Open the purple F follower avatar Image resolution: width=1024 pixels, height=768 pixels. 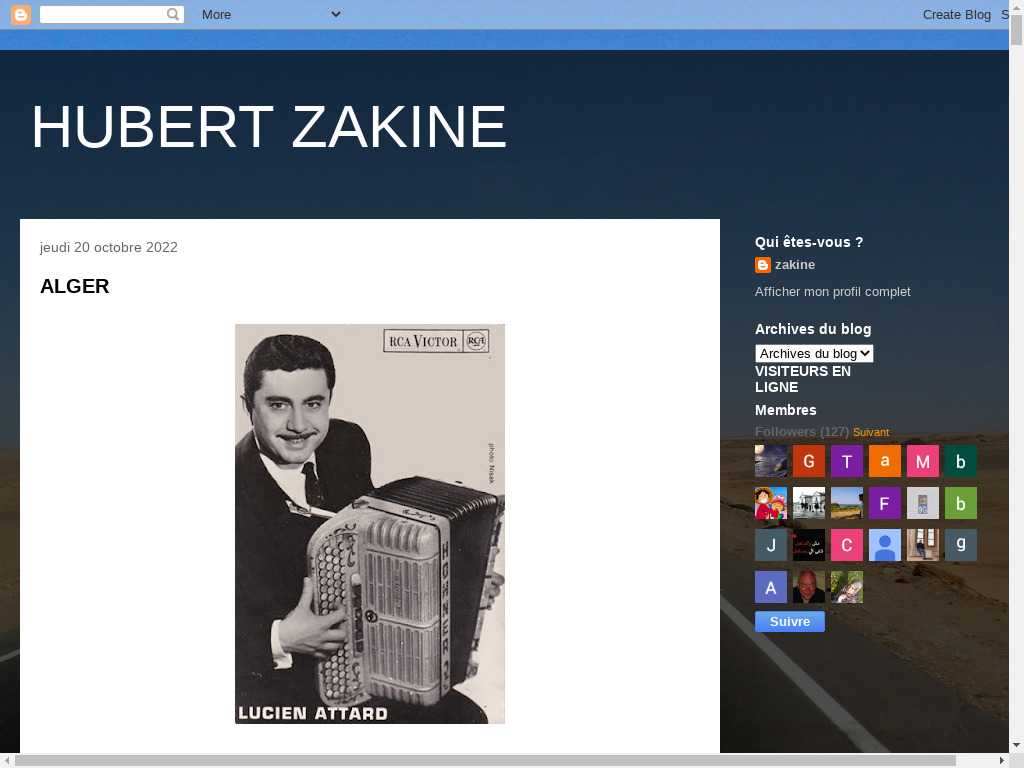[885, 503]
